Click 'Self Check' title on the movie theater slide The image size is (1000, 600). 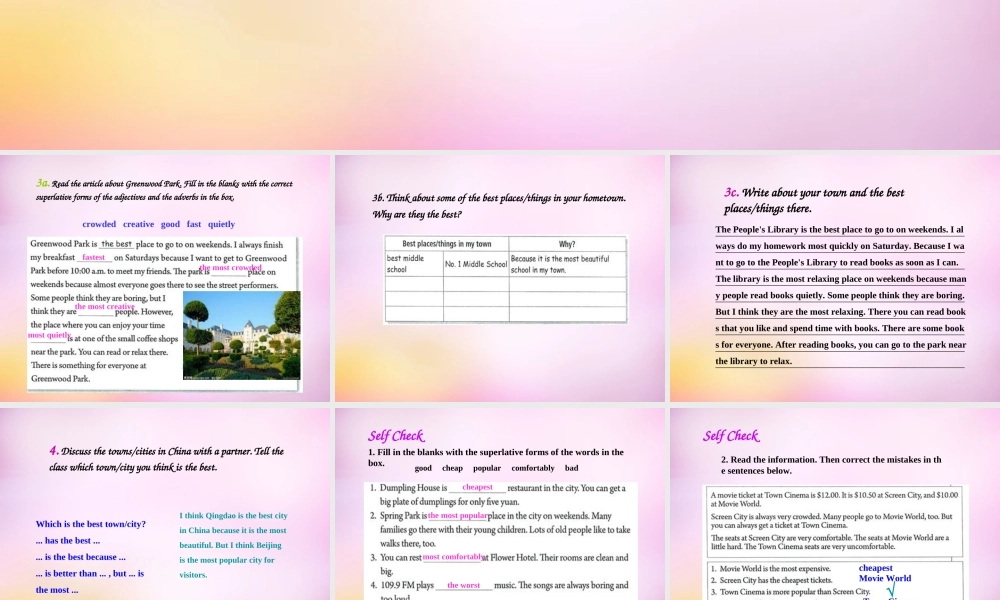[731, 436]
